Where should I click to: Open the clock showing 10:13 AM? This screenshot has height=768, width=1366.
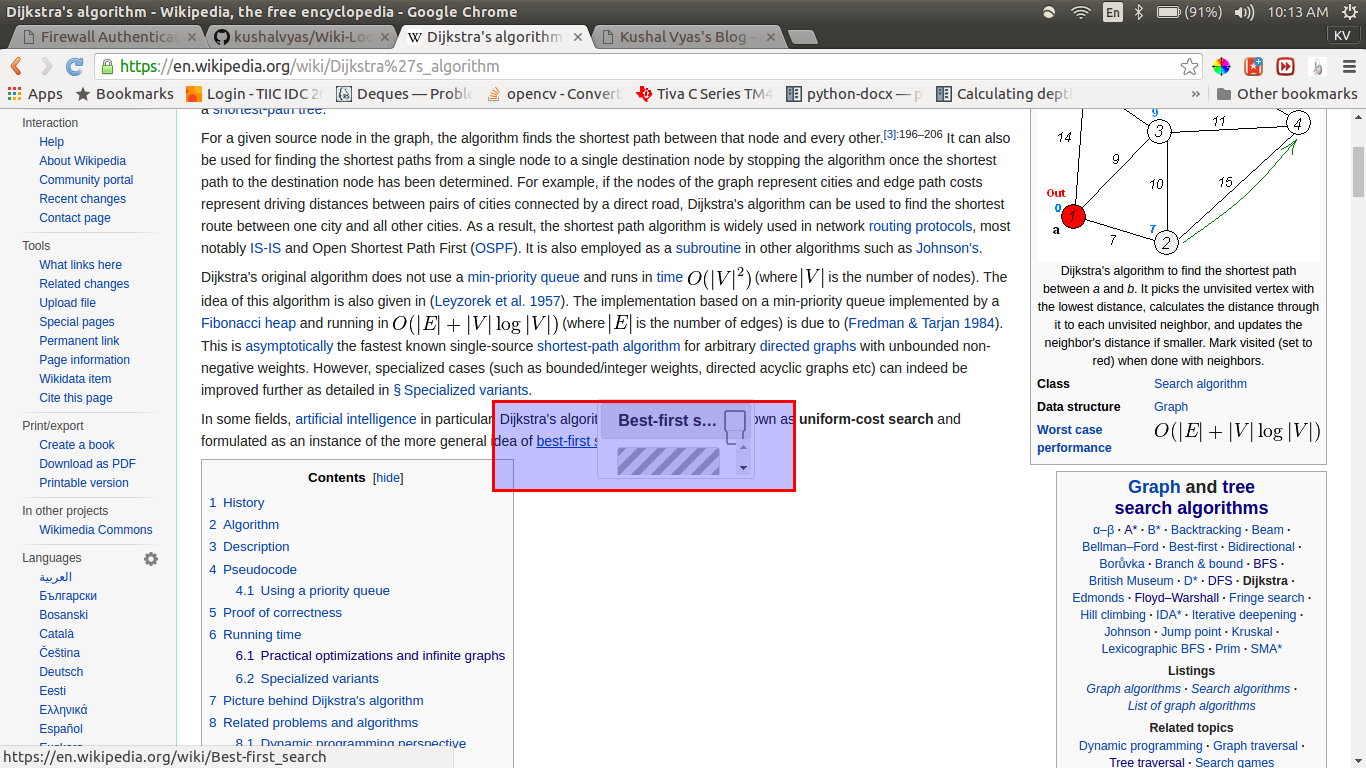click(x=1297, y=12)
